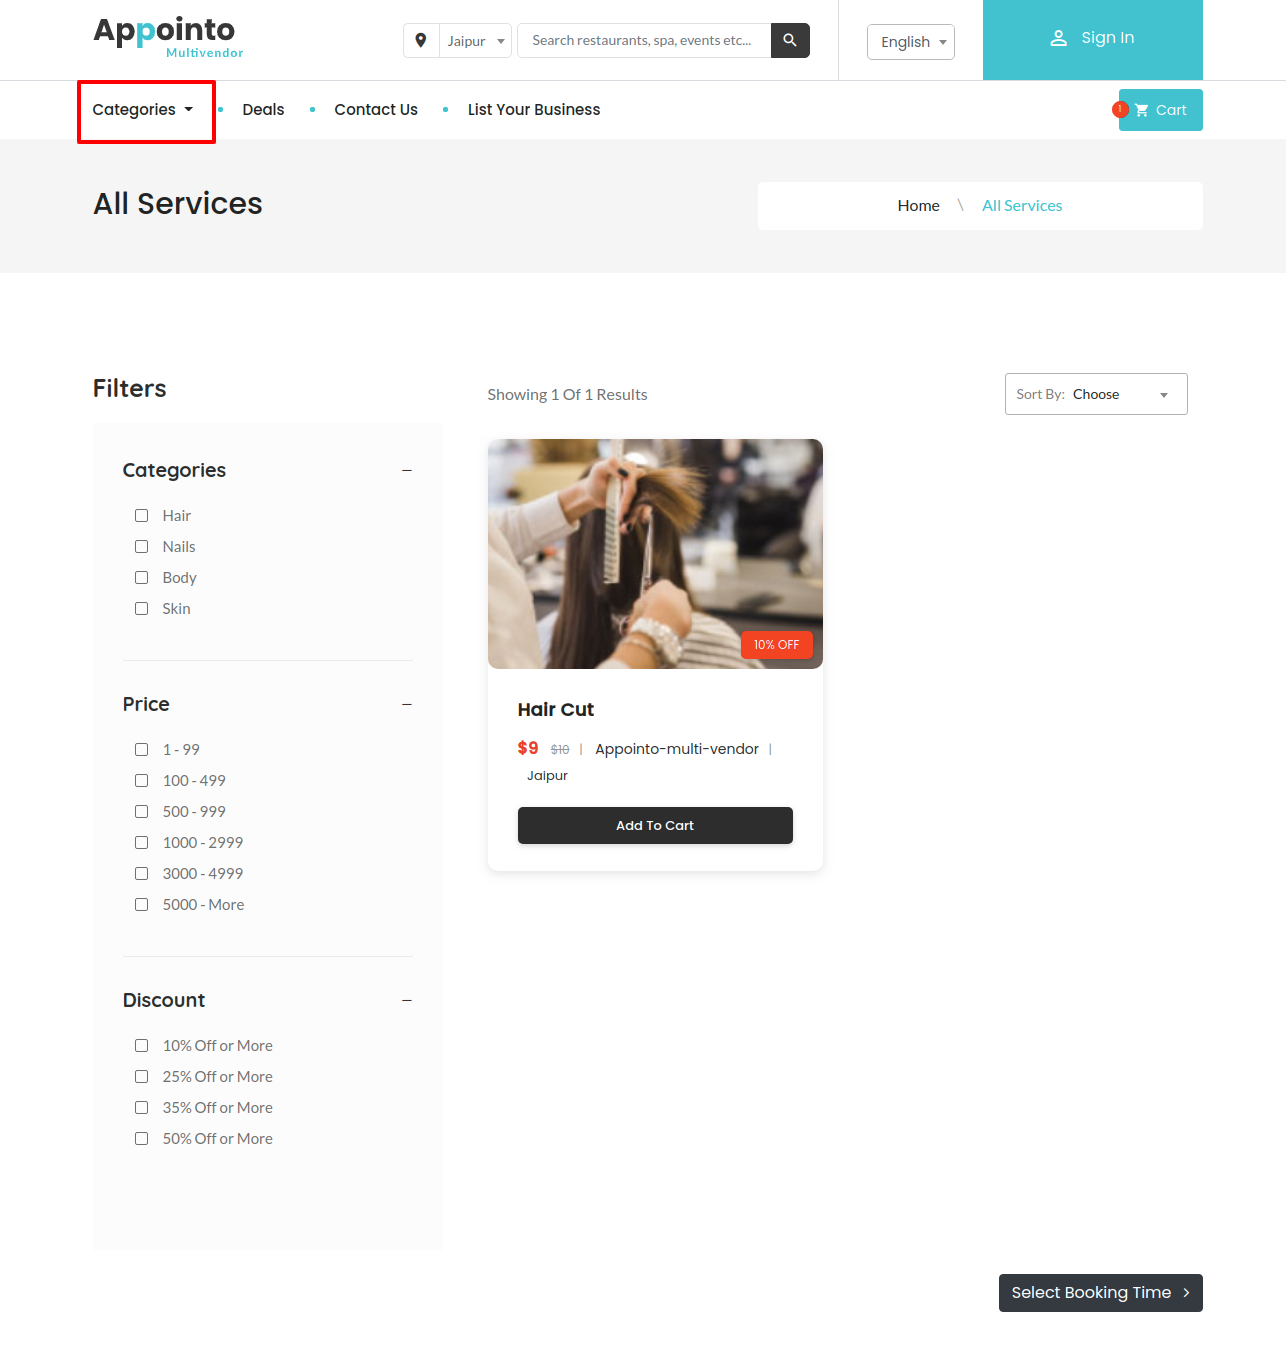
Task: Open the Categories menu
Action: click(x=143, y=110)
